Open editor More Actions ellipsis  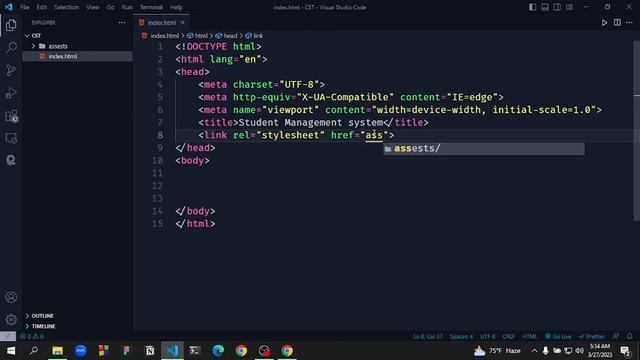629,22
